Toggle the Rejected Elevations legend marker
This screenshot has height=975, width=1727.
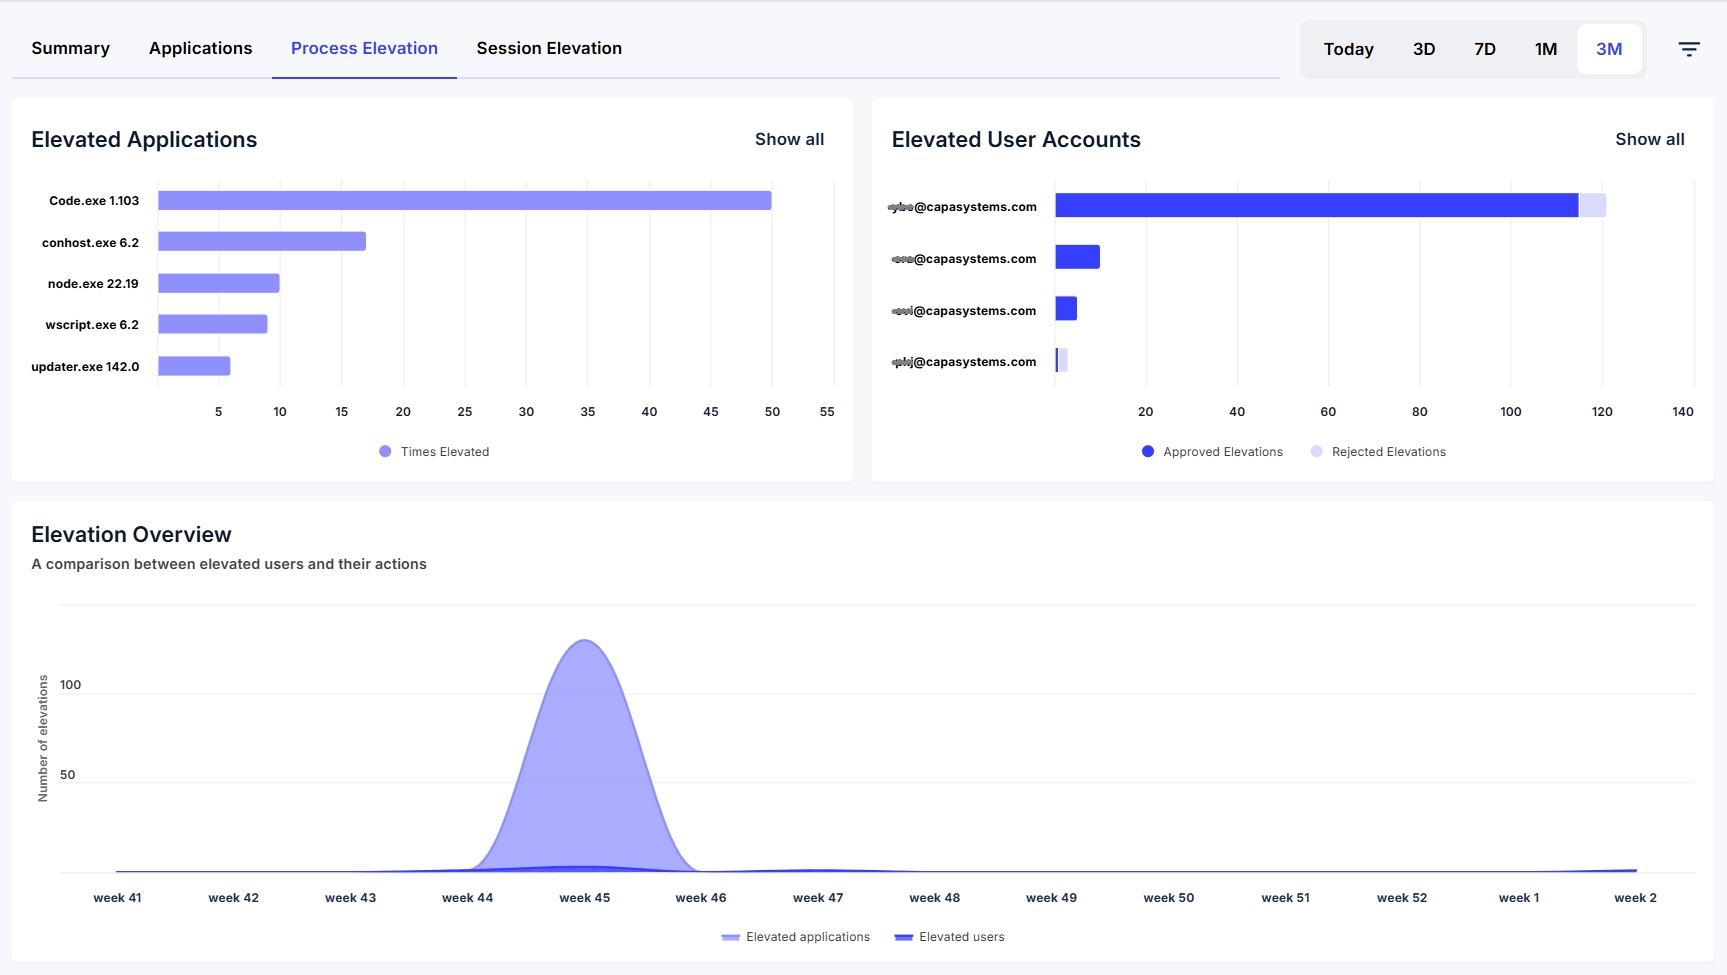pyautogui.click(x=1317, y=452)
